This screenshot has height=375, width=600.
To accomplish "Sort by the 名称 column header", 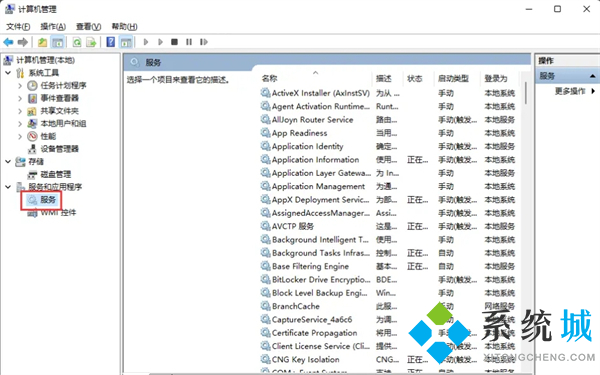I will click(x=315, y=78).
